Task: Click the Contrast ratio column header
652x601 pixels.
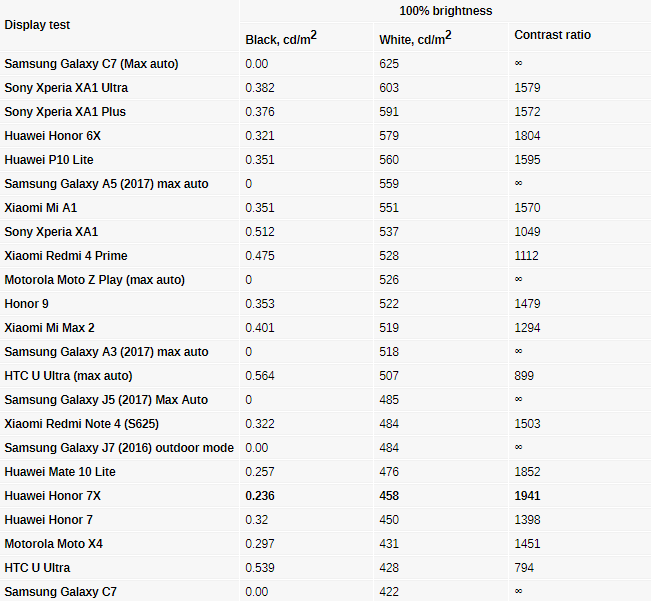Action: [552, 35]
